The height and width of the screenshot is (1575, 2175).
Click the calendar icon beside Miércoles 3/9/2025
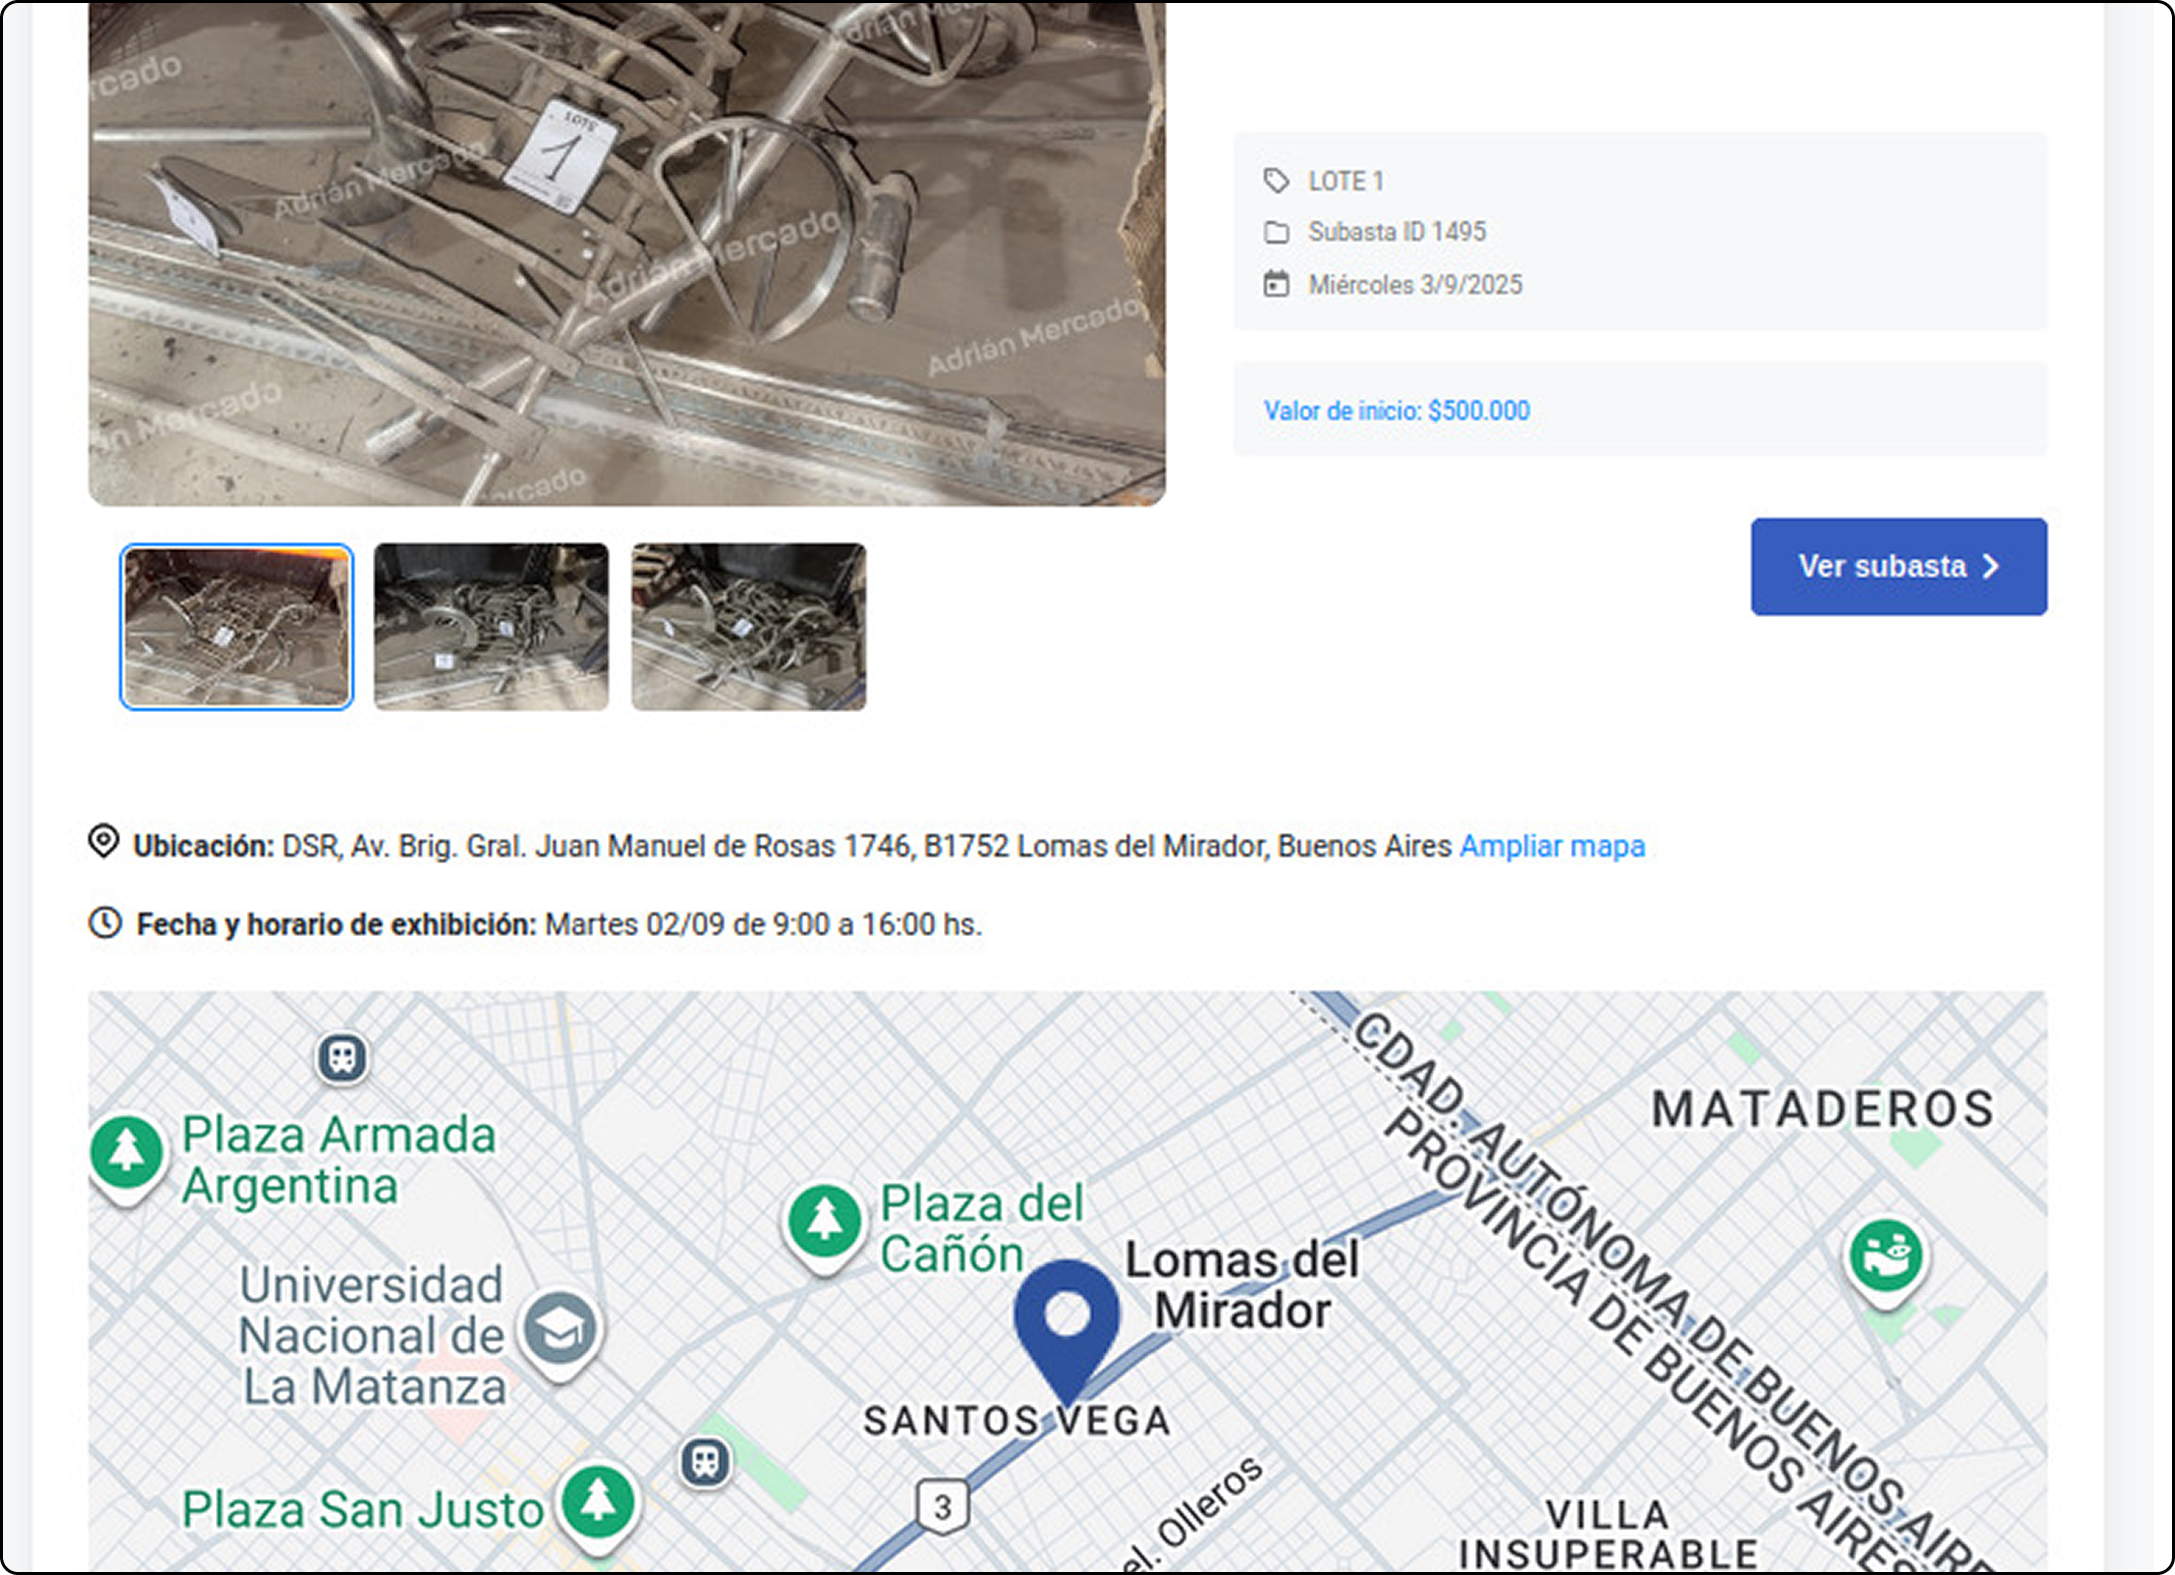(x=1275, y=284)
